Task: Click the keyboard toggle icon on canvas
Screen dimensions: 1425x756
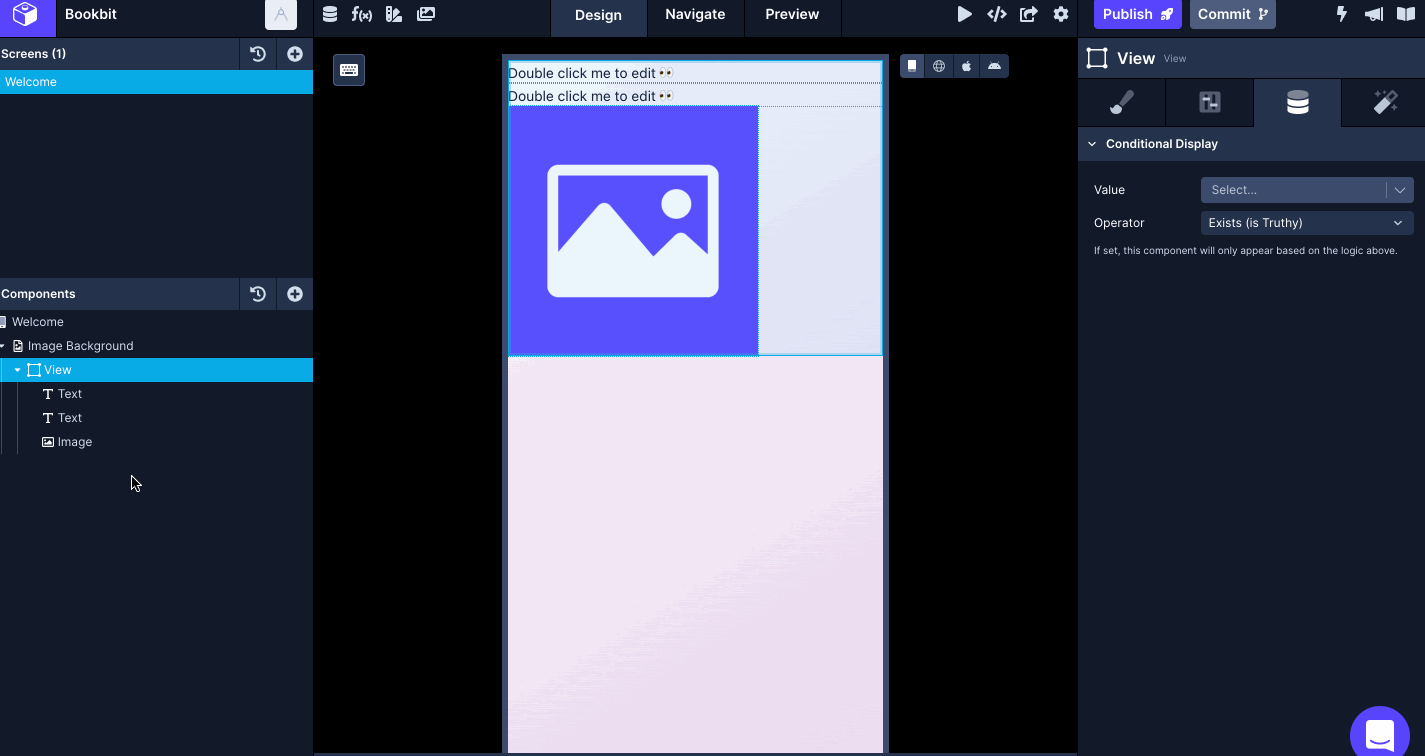Action: tap(349, 70)
